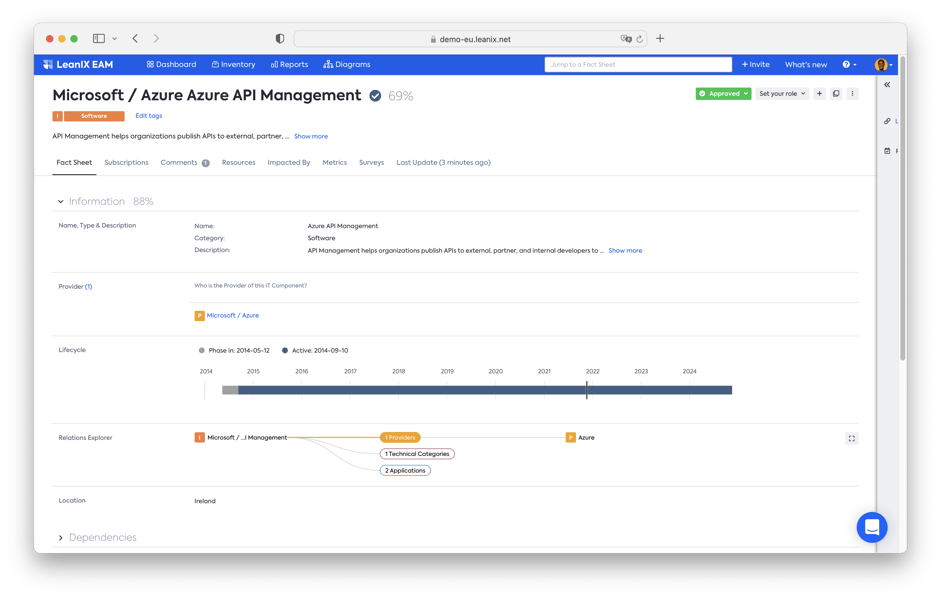The width and height of the screenshot is (941, 598).
Task: Open the comments icon next to plus button
Action: [837, 93]
